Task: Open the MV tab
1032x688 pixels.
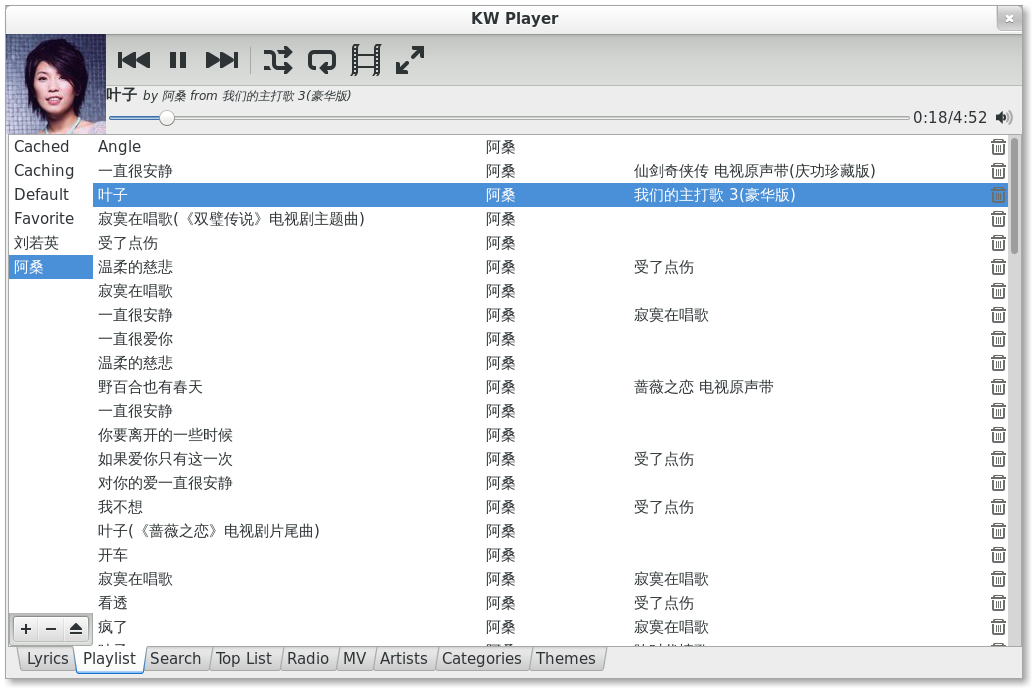Action: (354, 659)
